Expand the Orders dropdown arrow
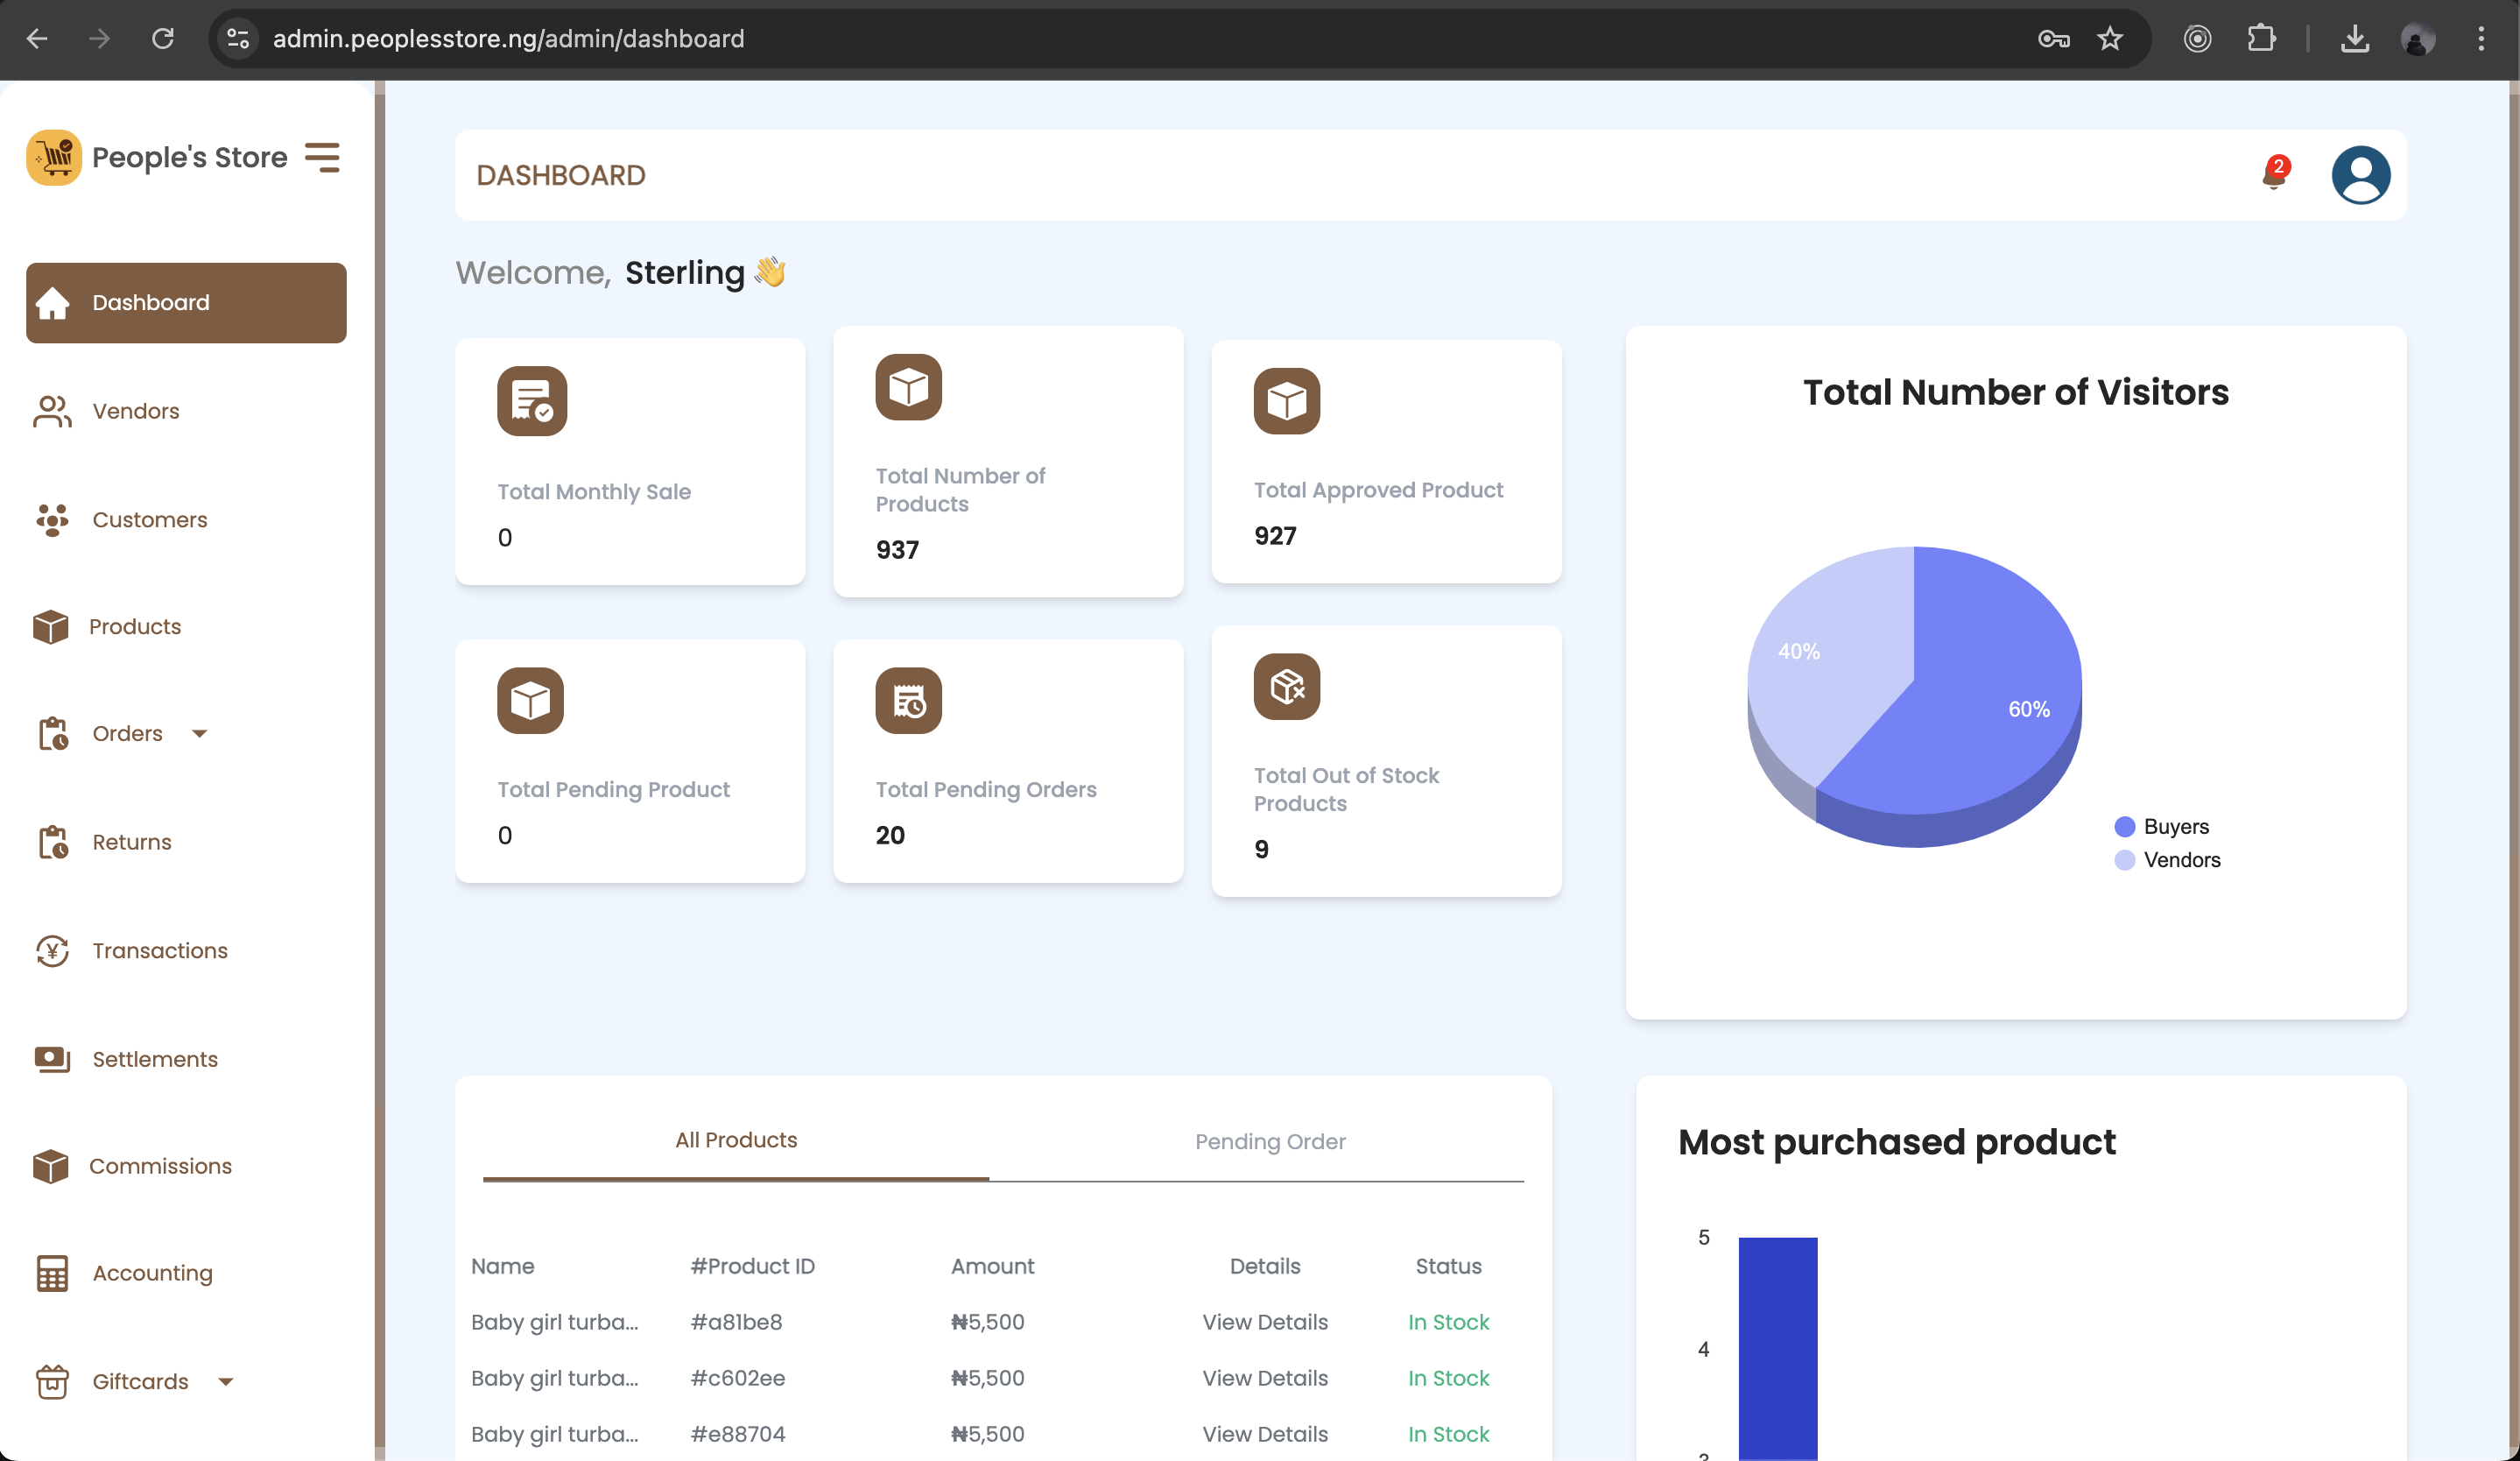Viewport: 2520px width, 1461px height. 199,734
